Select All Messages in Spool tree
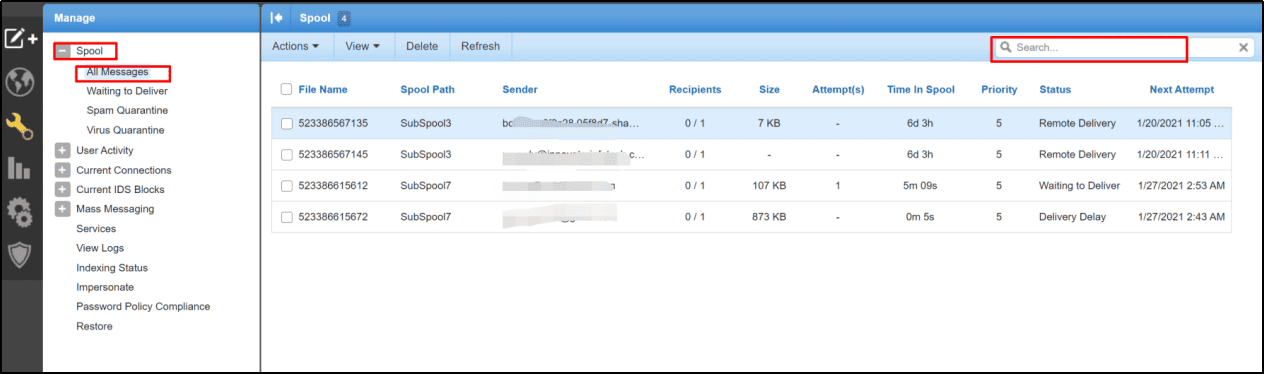This screenshot has height=374, width=1264. pos(117,72)
